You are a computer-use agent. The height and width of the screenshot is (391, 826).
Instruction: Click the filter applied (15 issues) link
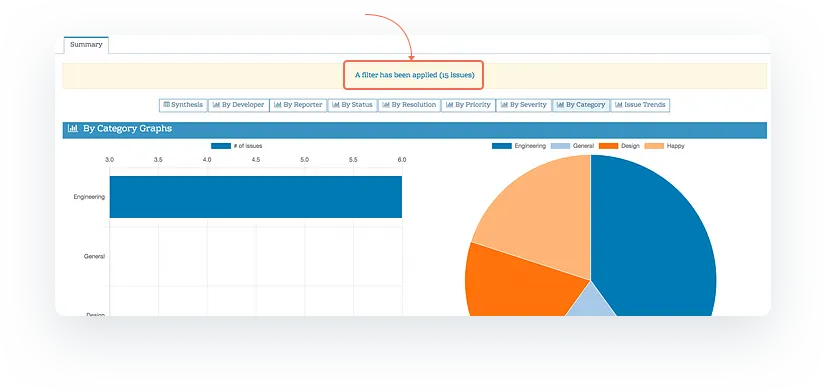tap(414, 75)
